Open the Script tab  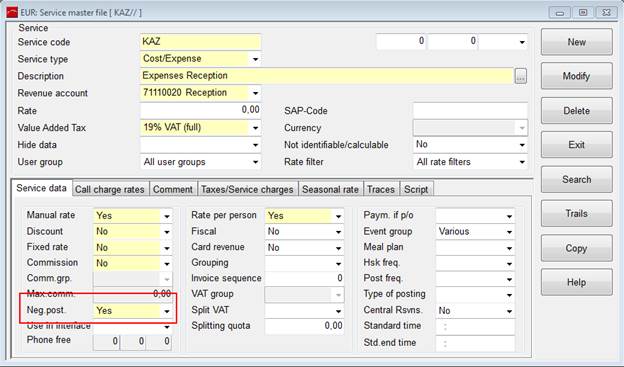(416, 189)
